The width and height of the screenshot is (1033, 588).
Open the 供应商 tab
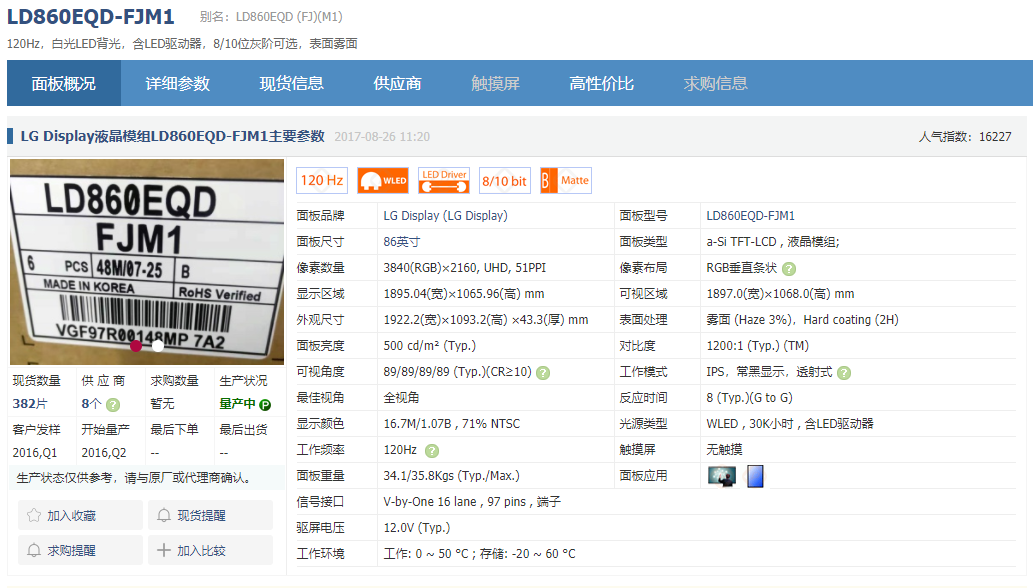(x=398, y=84)
